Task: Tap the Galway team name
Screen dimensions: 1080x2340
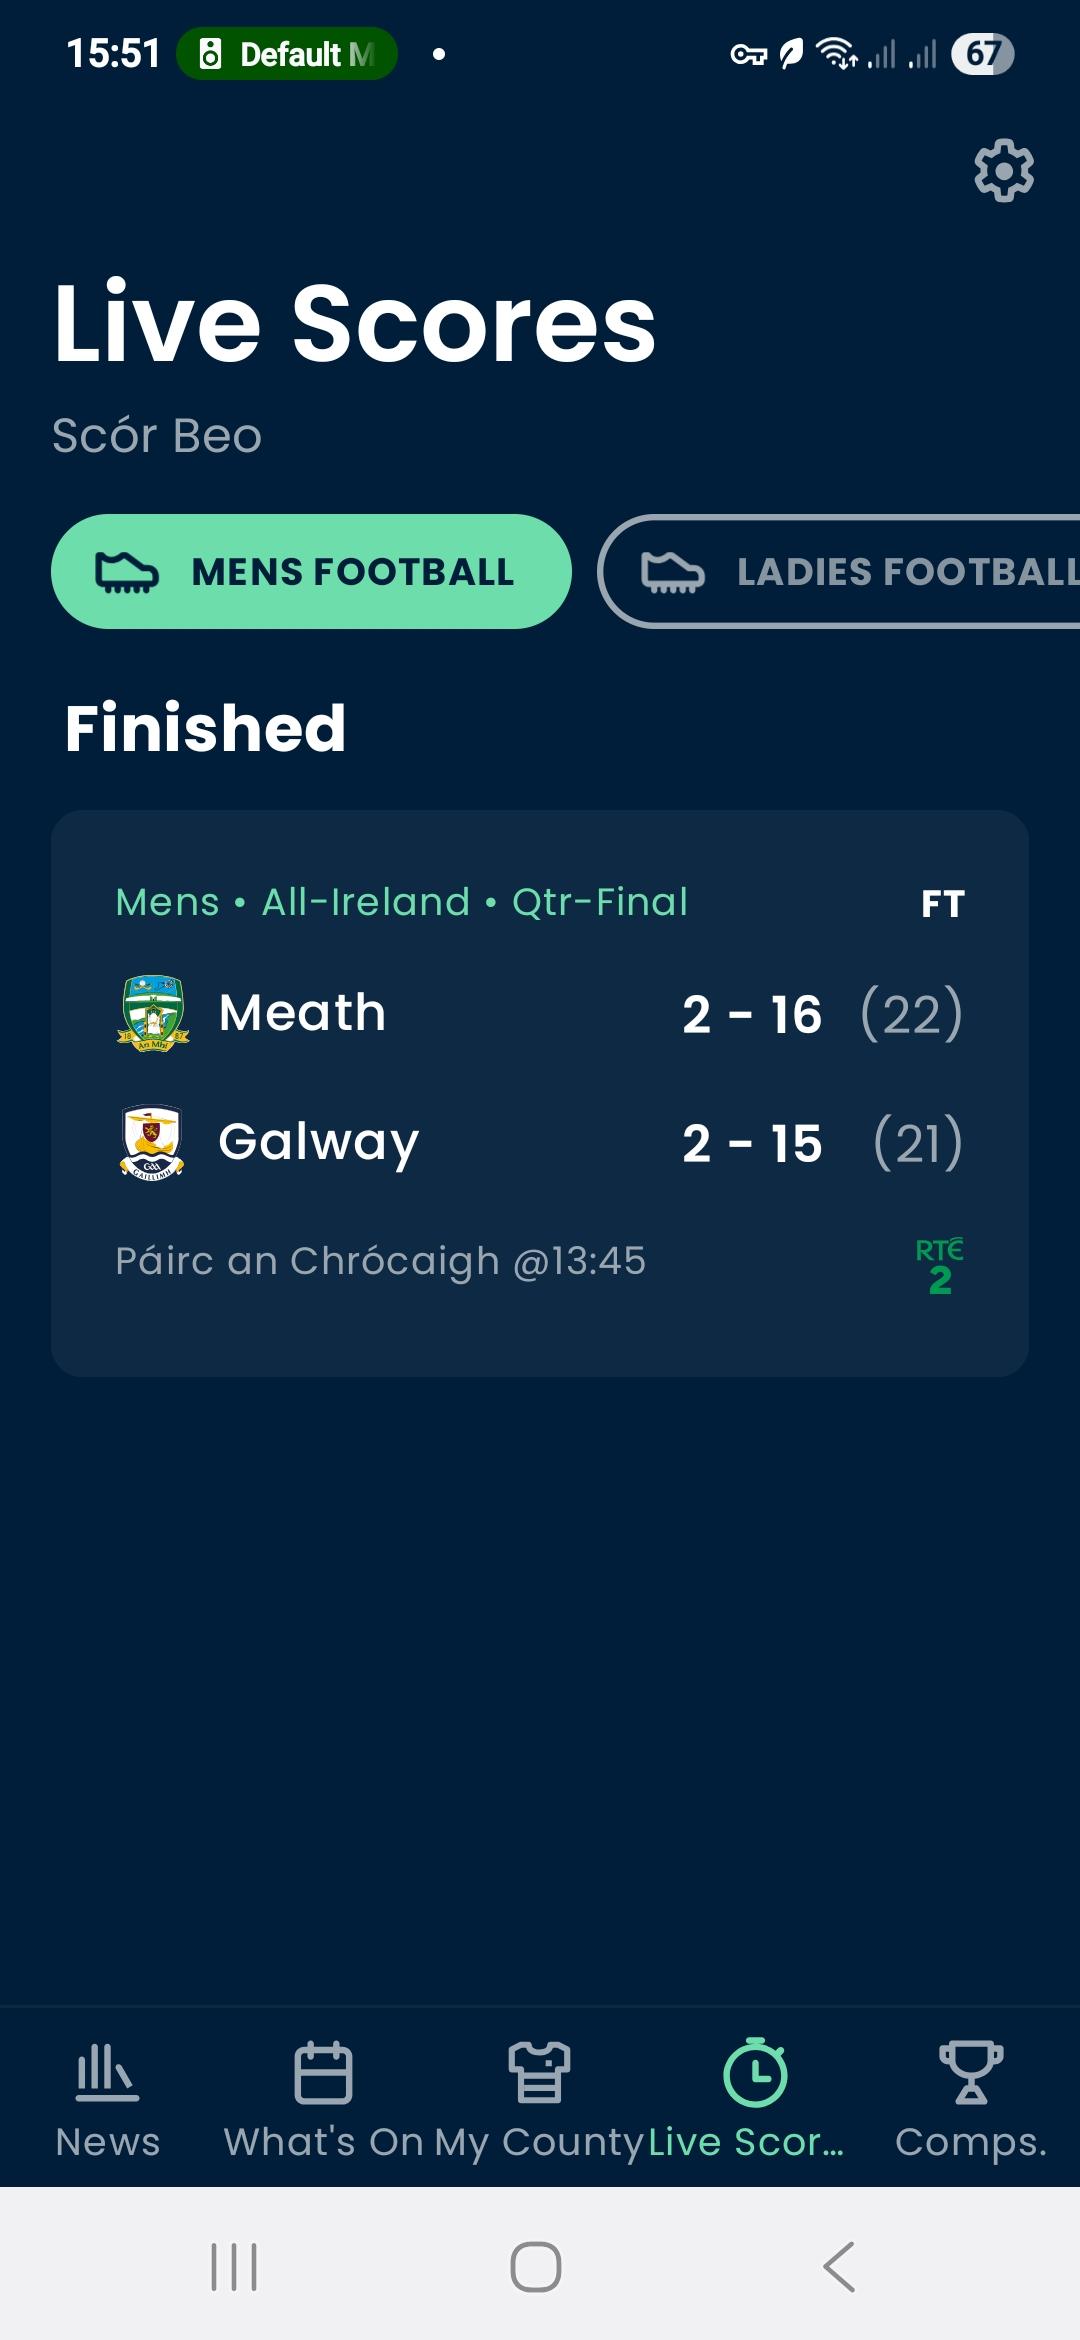Action: tap(319, 1143)
